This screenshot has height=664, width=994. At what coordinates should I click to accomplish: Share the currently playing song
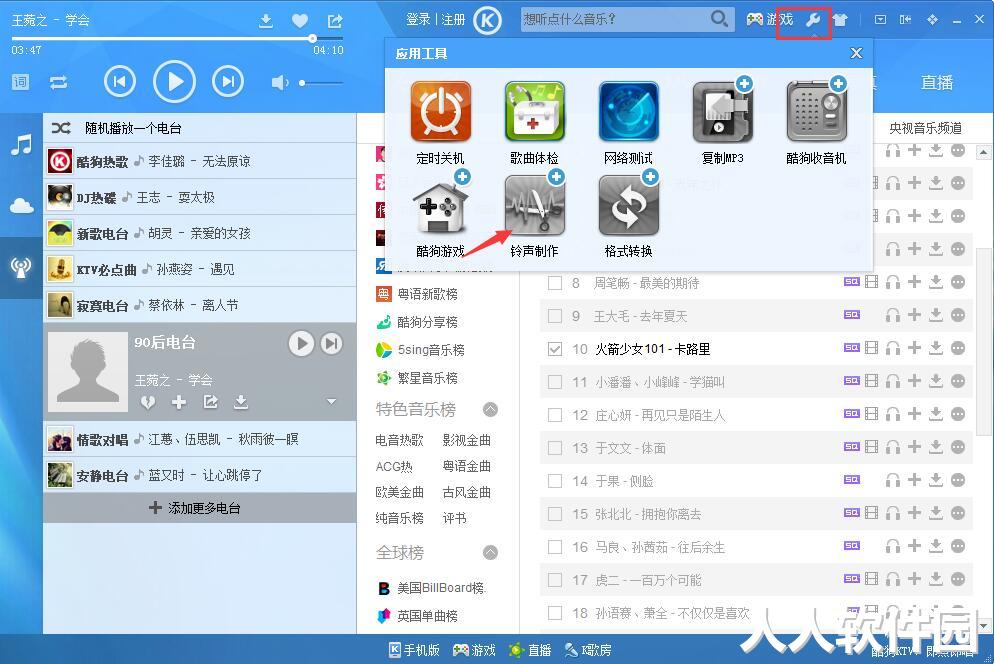coord(335,21)
